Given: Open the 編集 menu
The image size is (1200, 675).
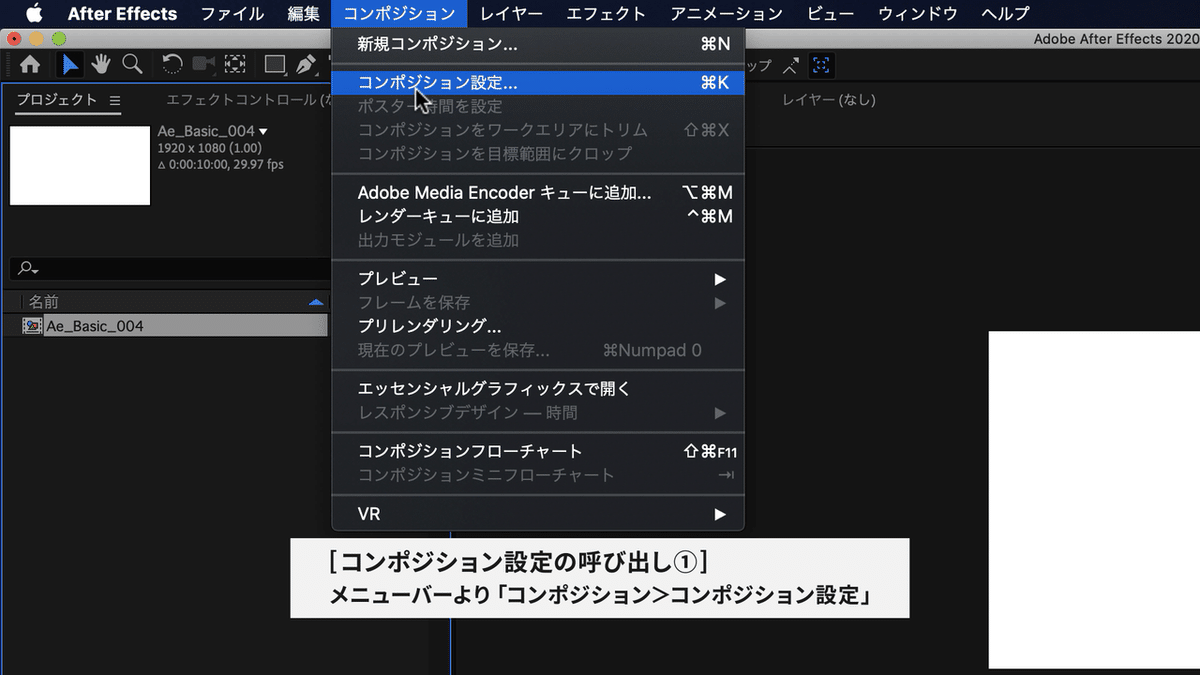Looking at the screenshot, I should click(x=304, y=14).
